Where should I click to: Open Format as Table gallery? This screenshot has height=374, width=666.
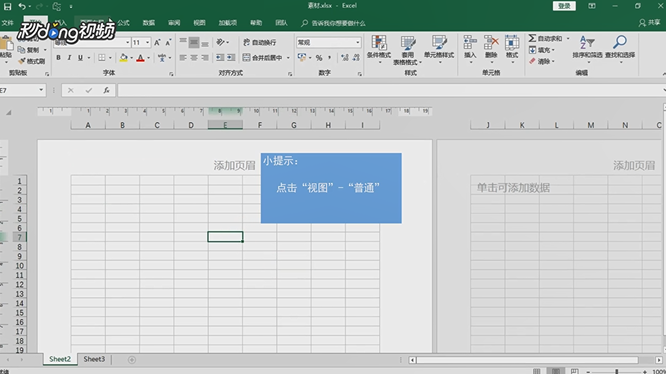click(407, 50)
